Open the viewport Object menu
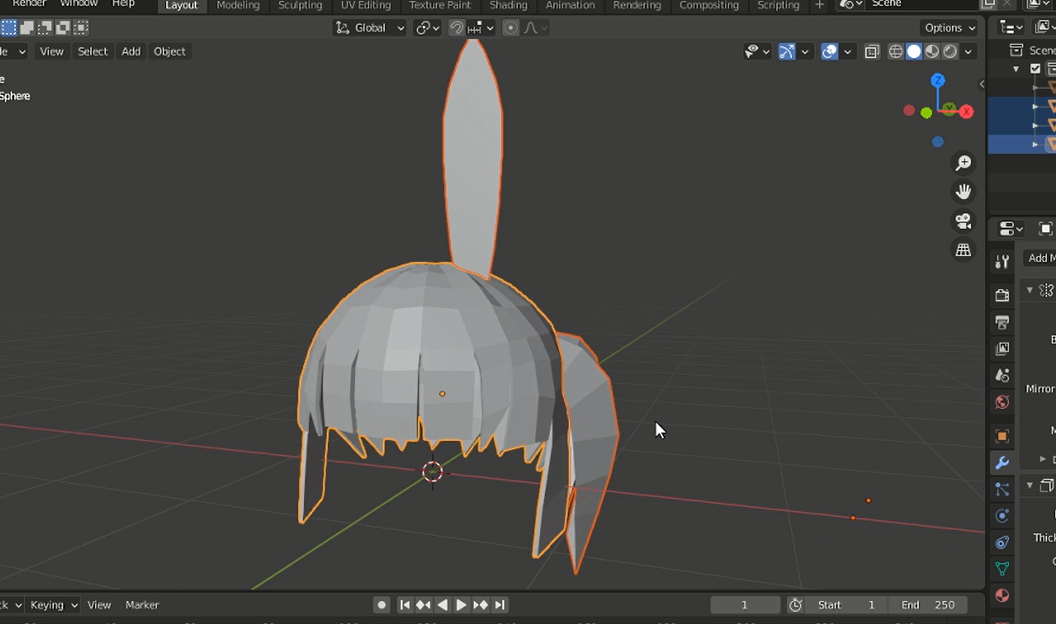This screenshot has width=1056, height=624. tap(169, 52)
